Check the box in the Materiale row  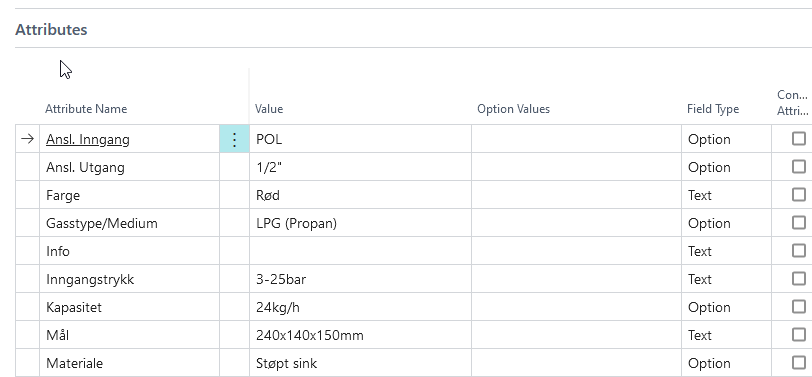[x=799, y=362]
